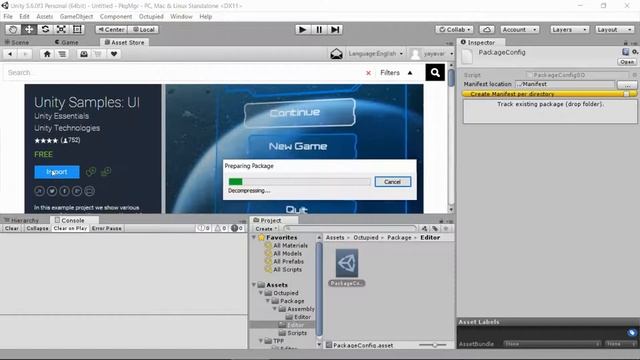Click the black search magnifier button

435,73
